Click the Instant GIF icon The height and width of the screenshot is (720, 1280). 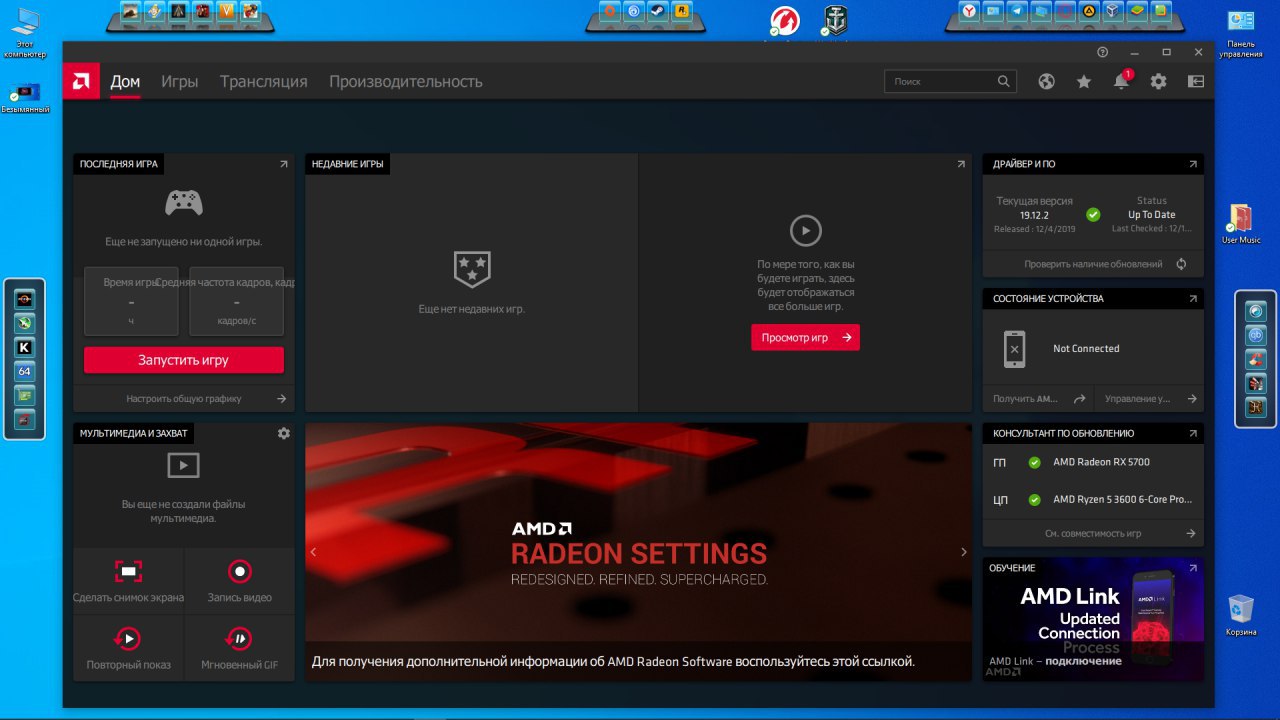240,638
